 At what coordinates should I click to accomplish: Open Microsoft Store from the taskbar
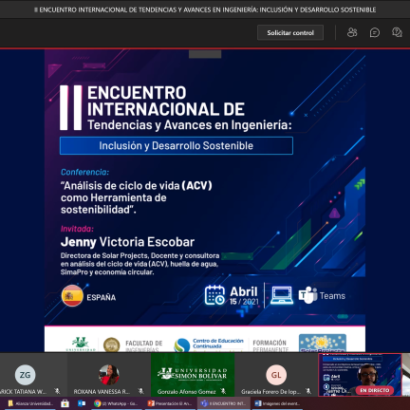coord(65,403)
